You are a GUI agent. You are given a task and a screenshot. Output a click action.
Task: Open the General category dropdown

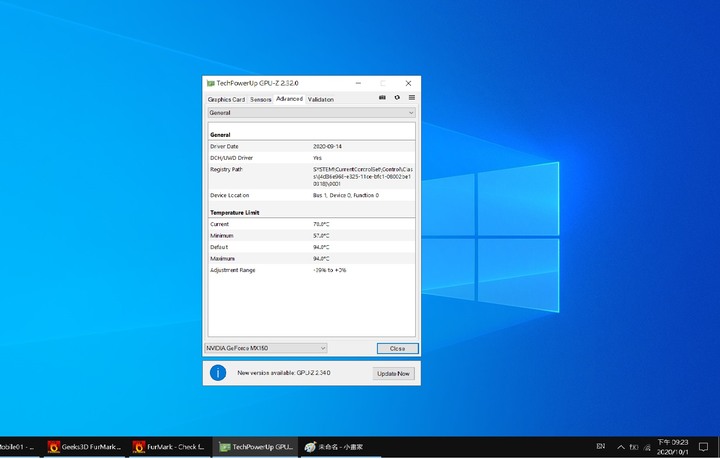pyautogui.click(x=311, y=113)
